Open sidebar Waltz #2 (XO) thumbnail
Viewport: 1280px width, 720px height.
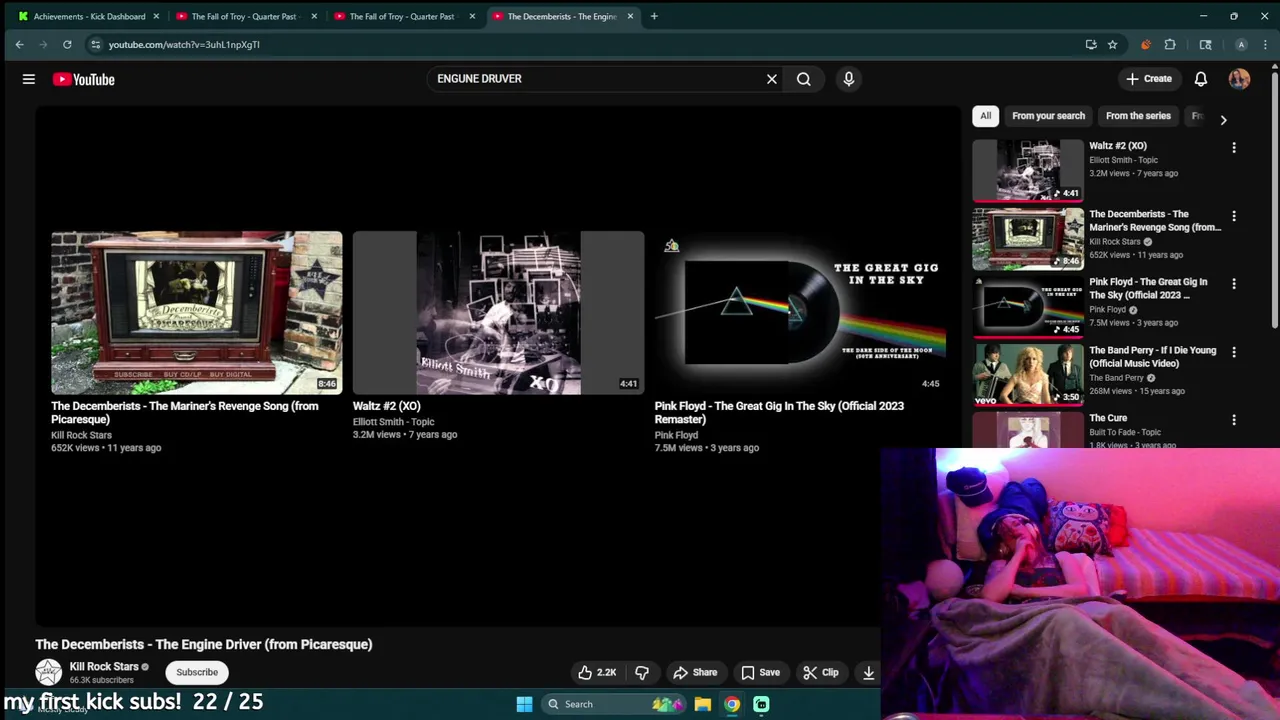click(1028, 170)
